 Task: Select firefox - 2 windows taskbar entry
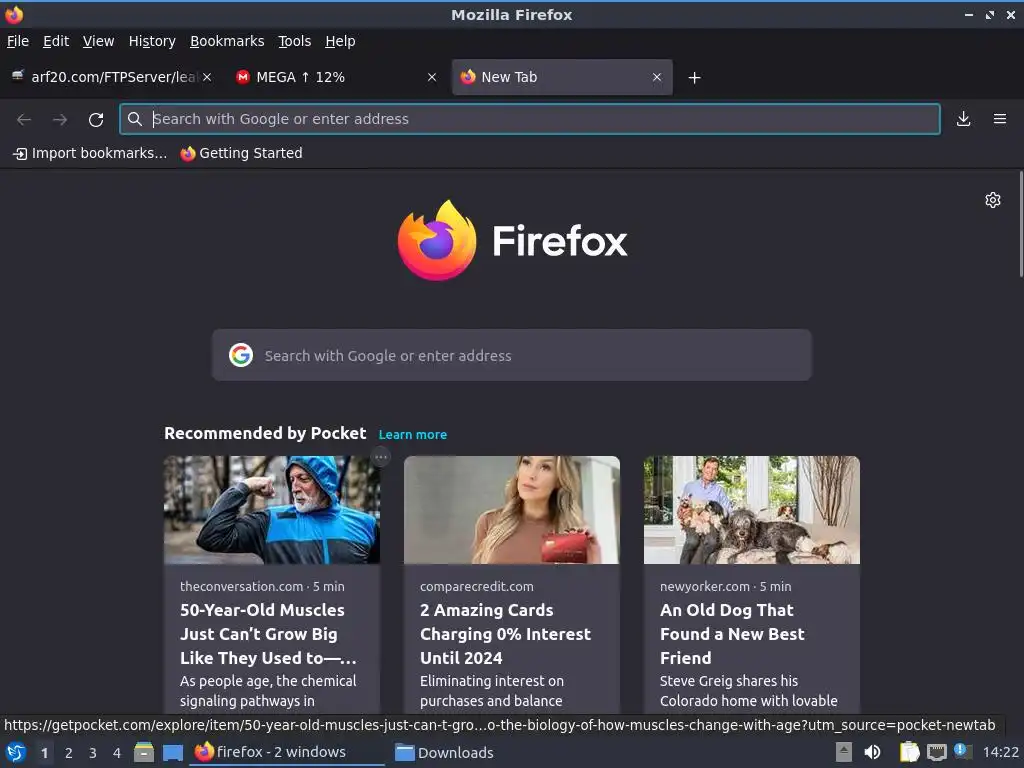(287, 752)
